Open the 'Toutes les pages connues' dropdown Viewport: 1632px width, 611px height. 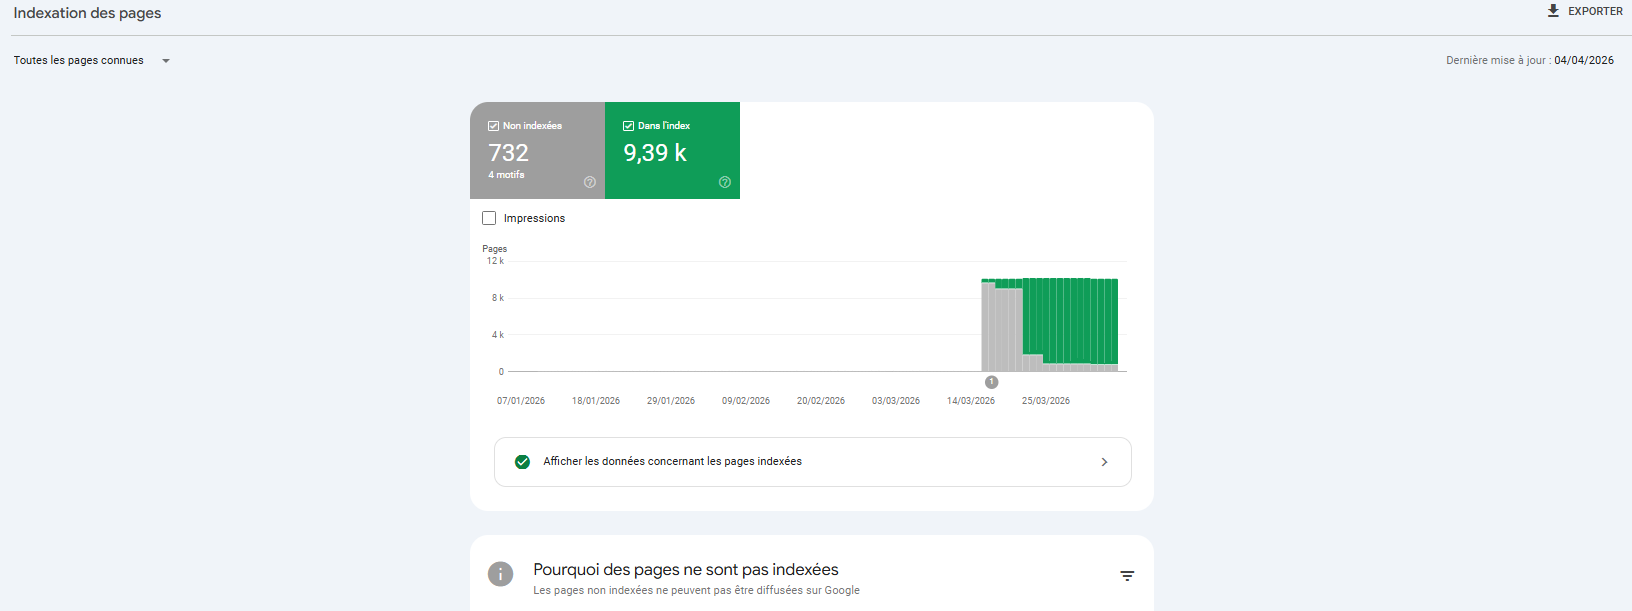pos(91,61)
